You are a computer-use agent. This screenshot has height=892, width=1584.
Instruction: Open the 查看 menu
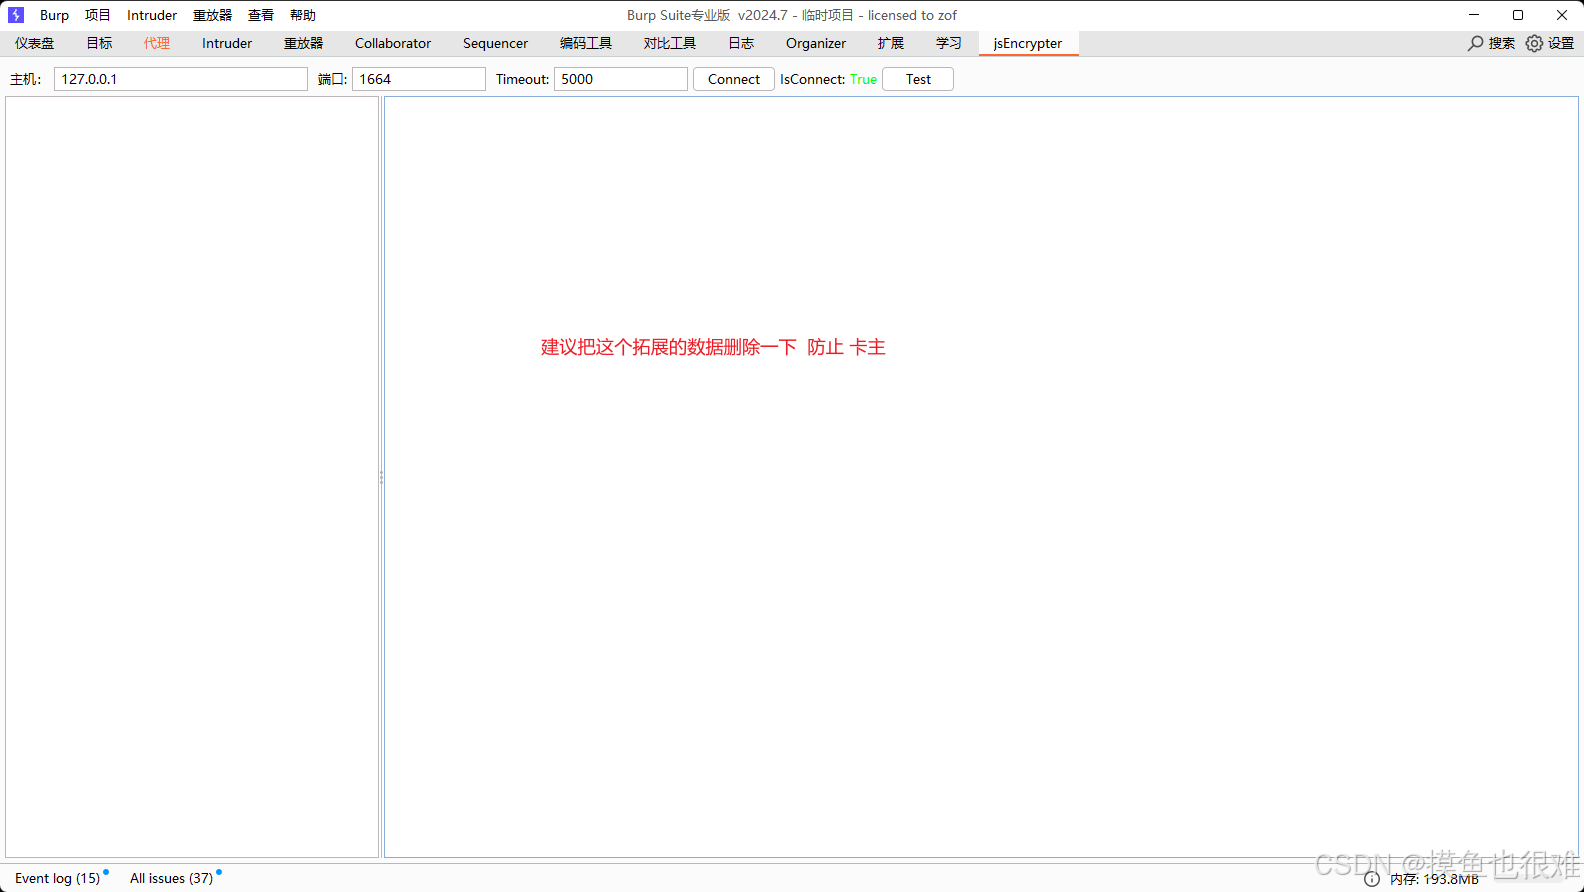[261, 15]
